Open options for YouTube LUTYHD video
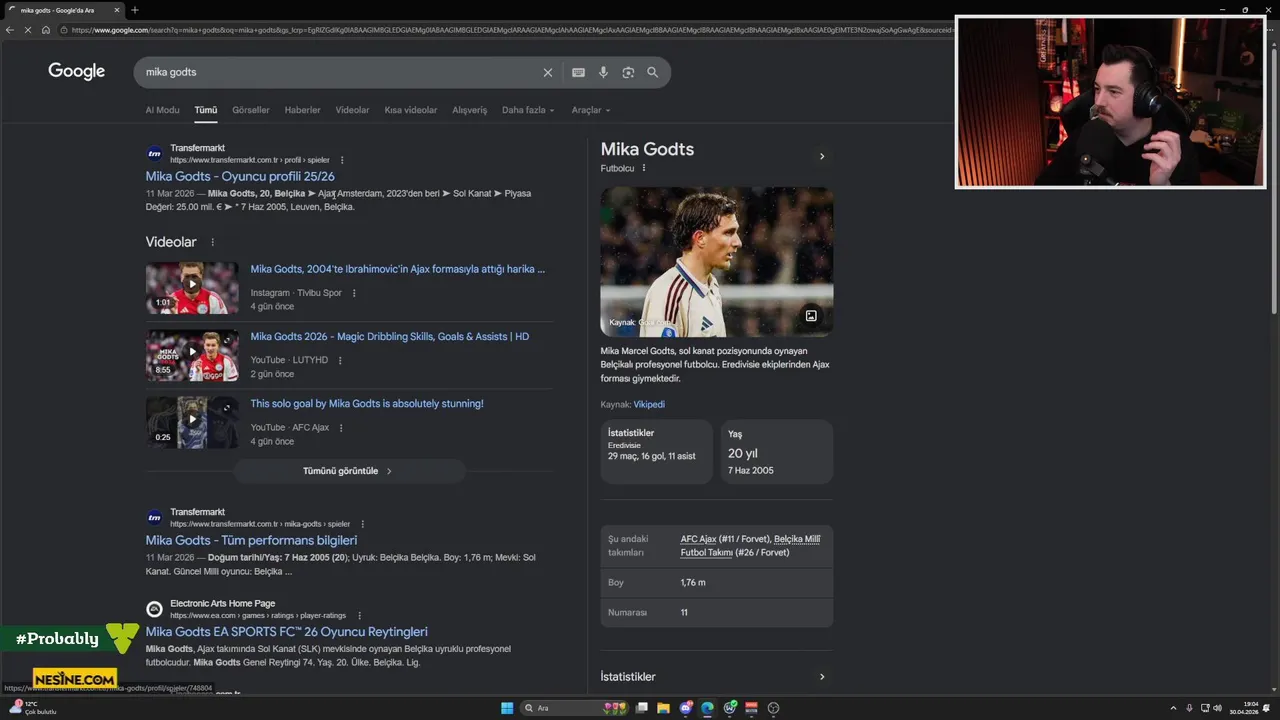Image resolution: width=1280 pixels, height=720 pixels. 340,360
